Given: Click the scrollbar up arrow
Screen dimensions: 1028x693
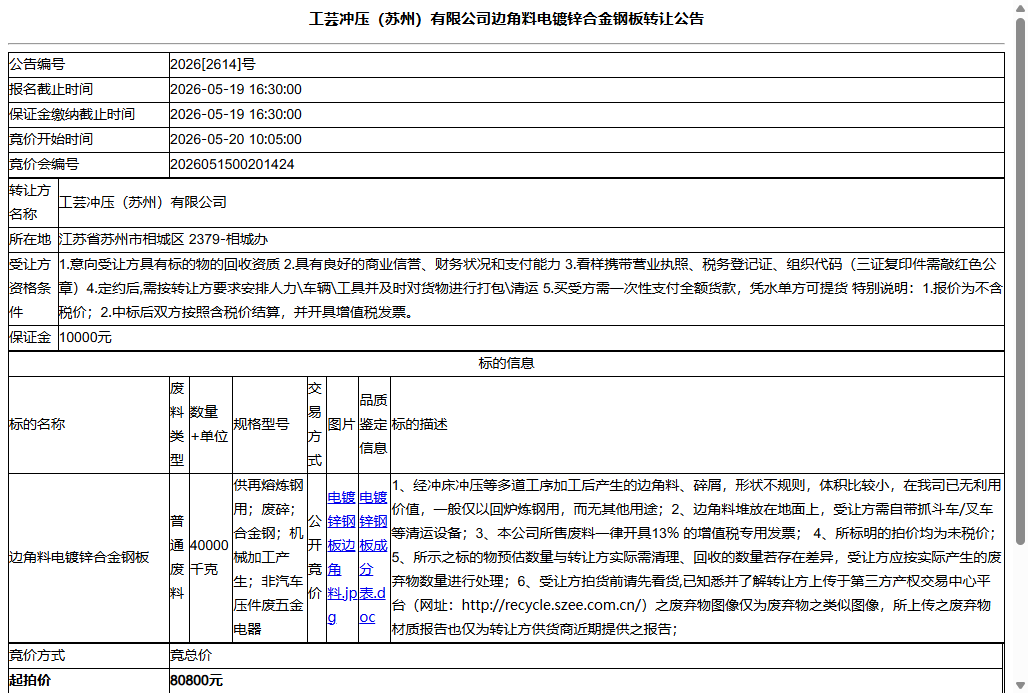Looking at the screenshot, I should (x=1020, y=7).
